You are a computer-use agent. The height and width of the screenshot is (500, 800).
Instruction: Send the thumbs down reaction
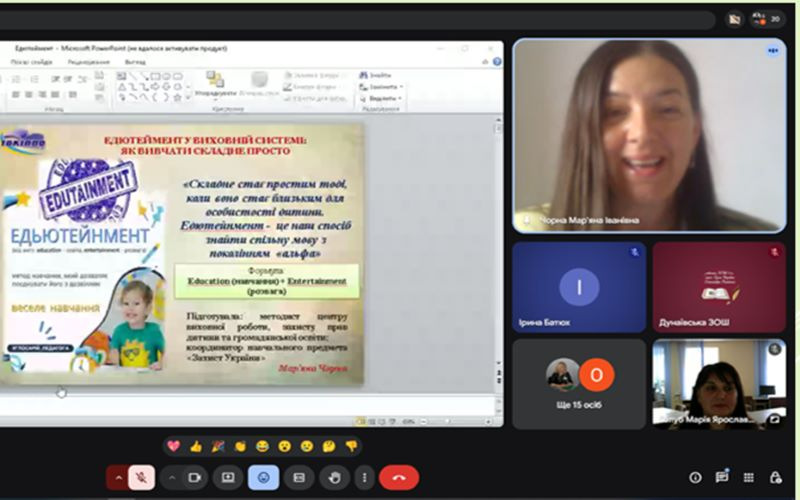point(351,446)
